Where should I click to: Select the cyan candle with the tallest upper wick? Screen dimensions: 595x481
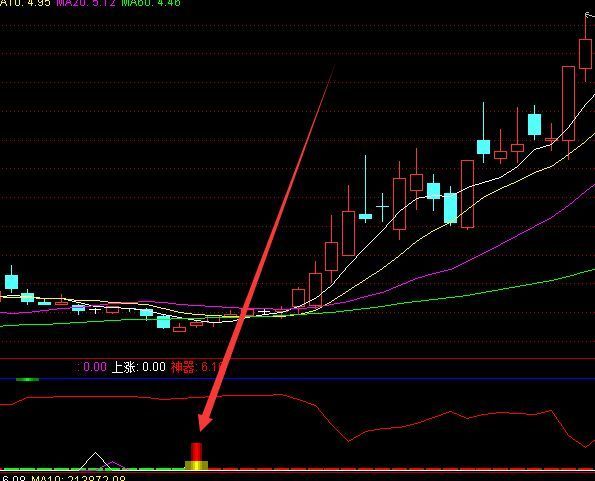365,217
